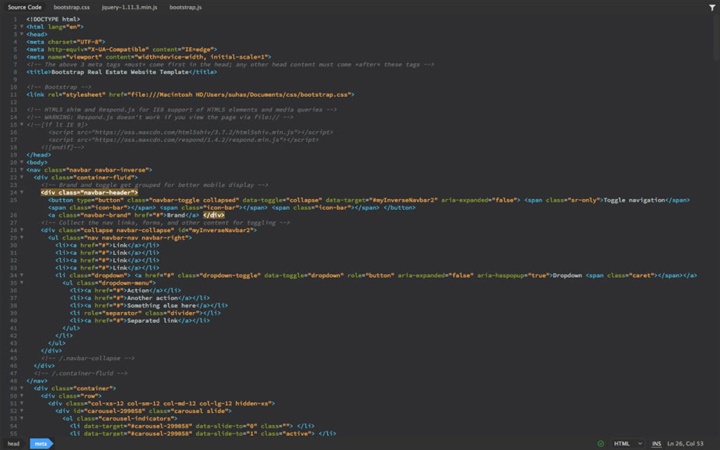
Task: Click the Something else here line
Action: coord(149,305)
